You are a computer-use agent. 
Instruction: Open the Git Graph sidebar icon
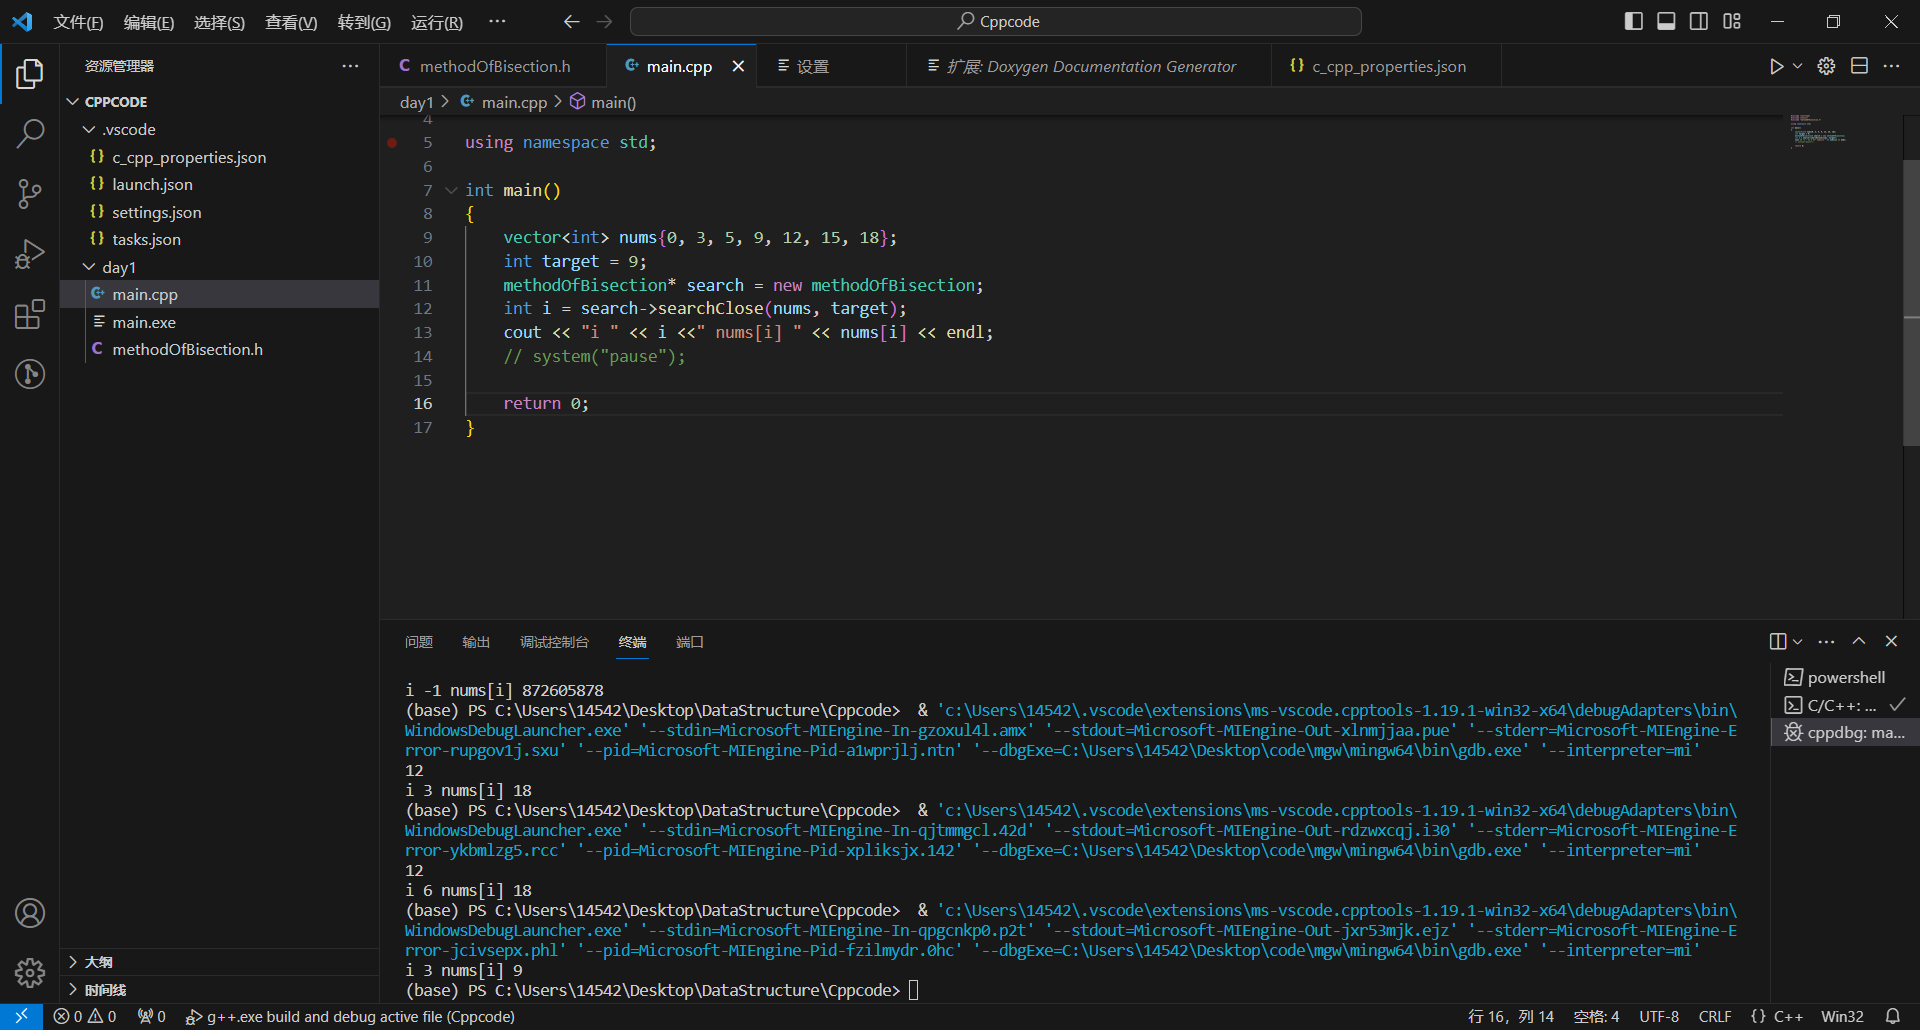(30, 374)
